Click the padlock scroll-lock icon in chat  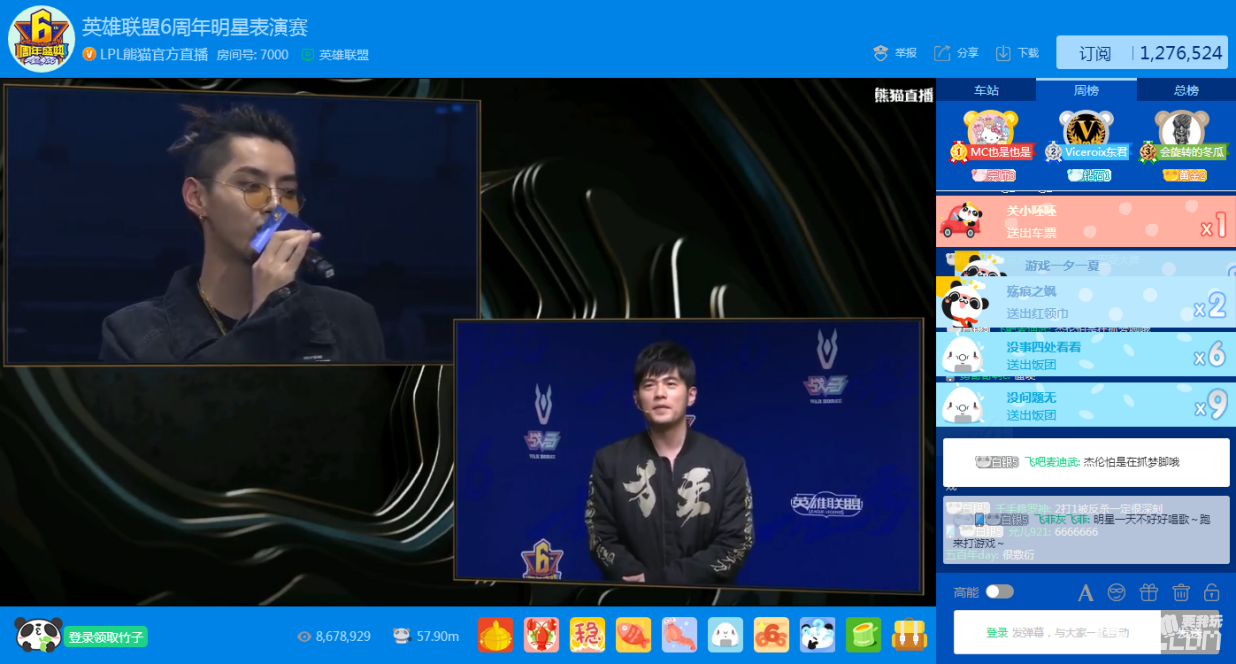pyautogui.click(x=1211, y=592)
